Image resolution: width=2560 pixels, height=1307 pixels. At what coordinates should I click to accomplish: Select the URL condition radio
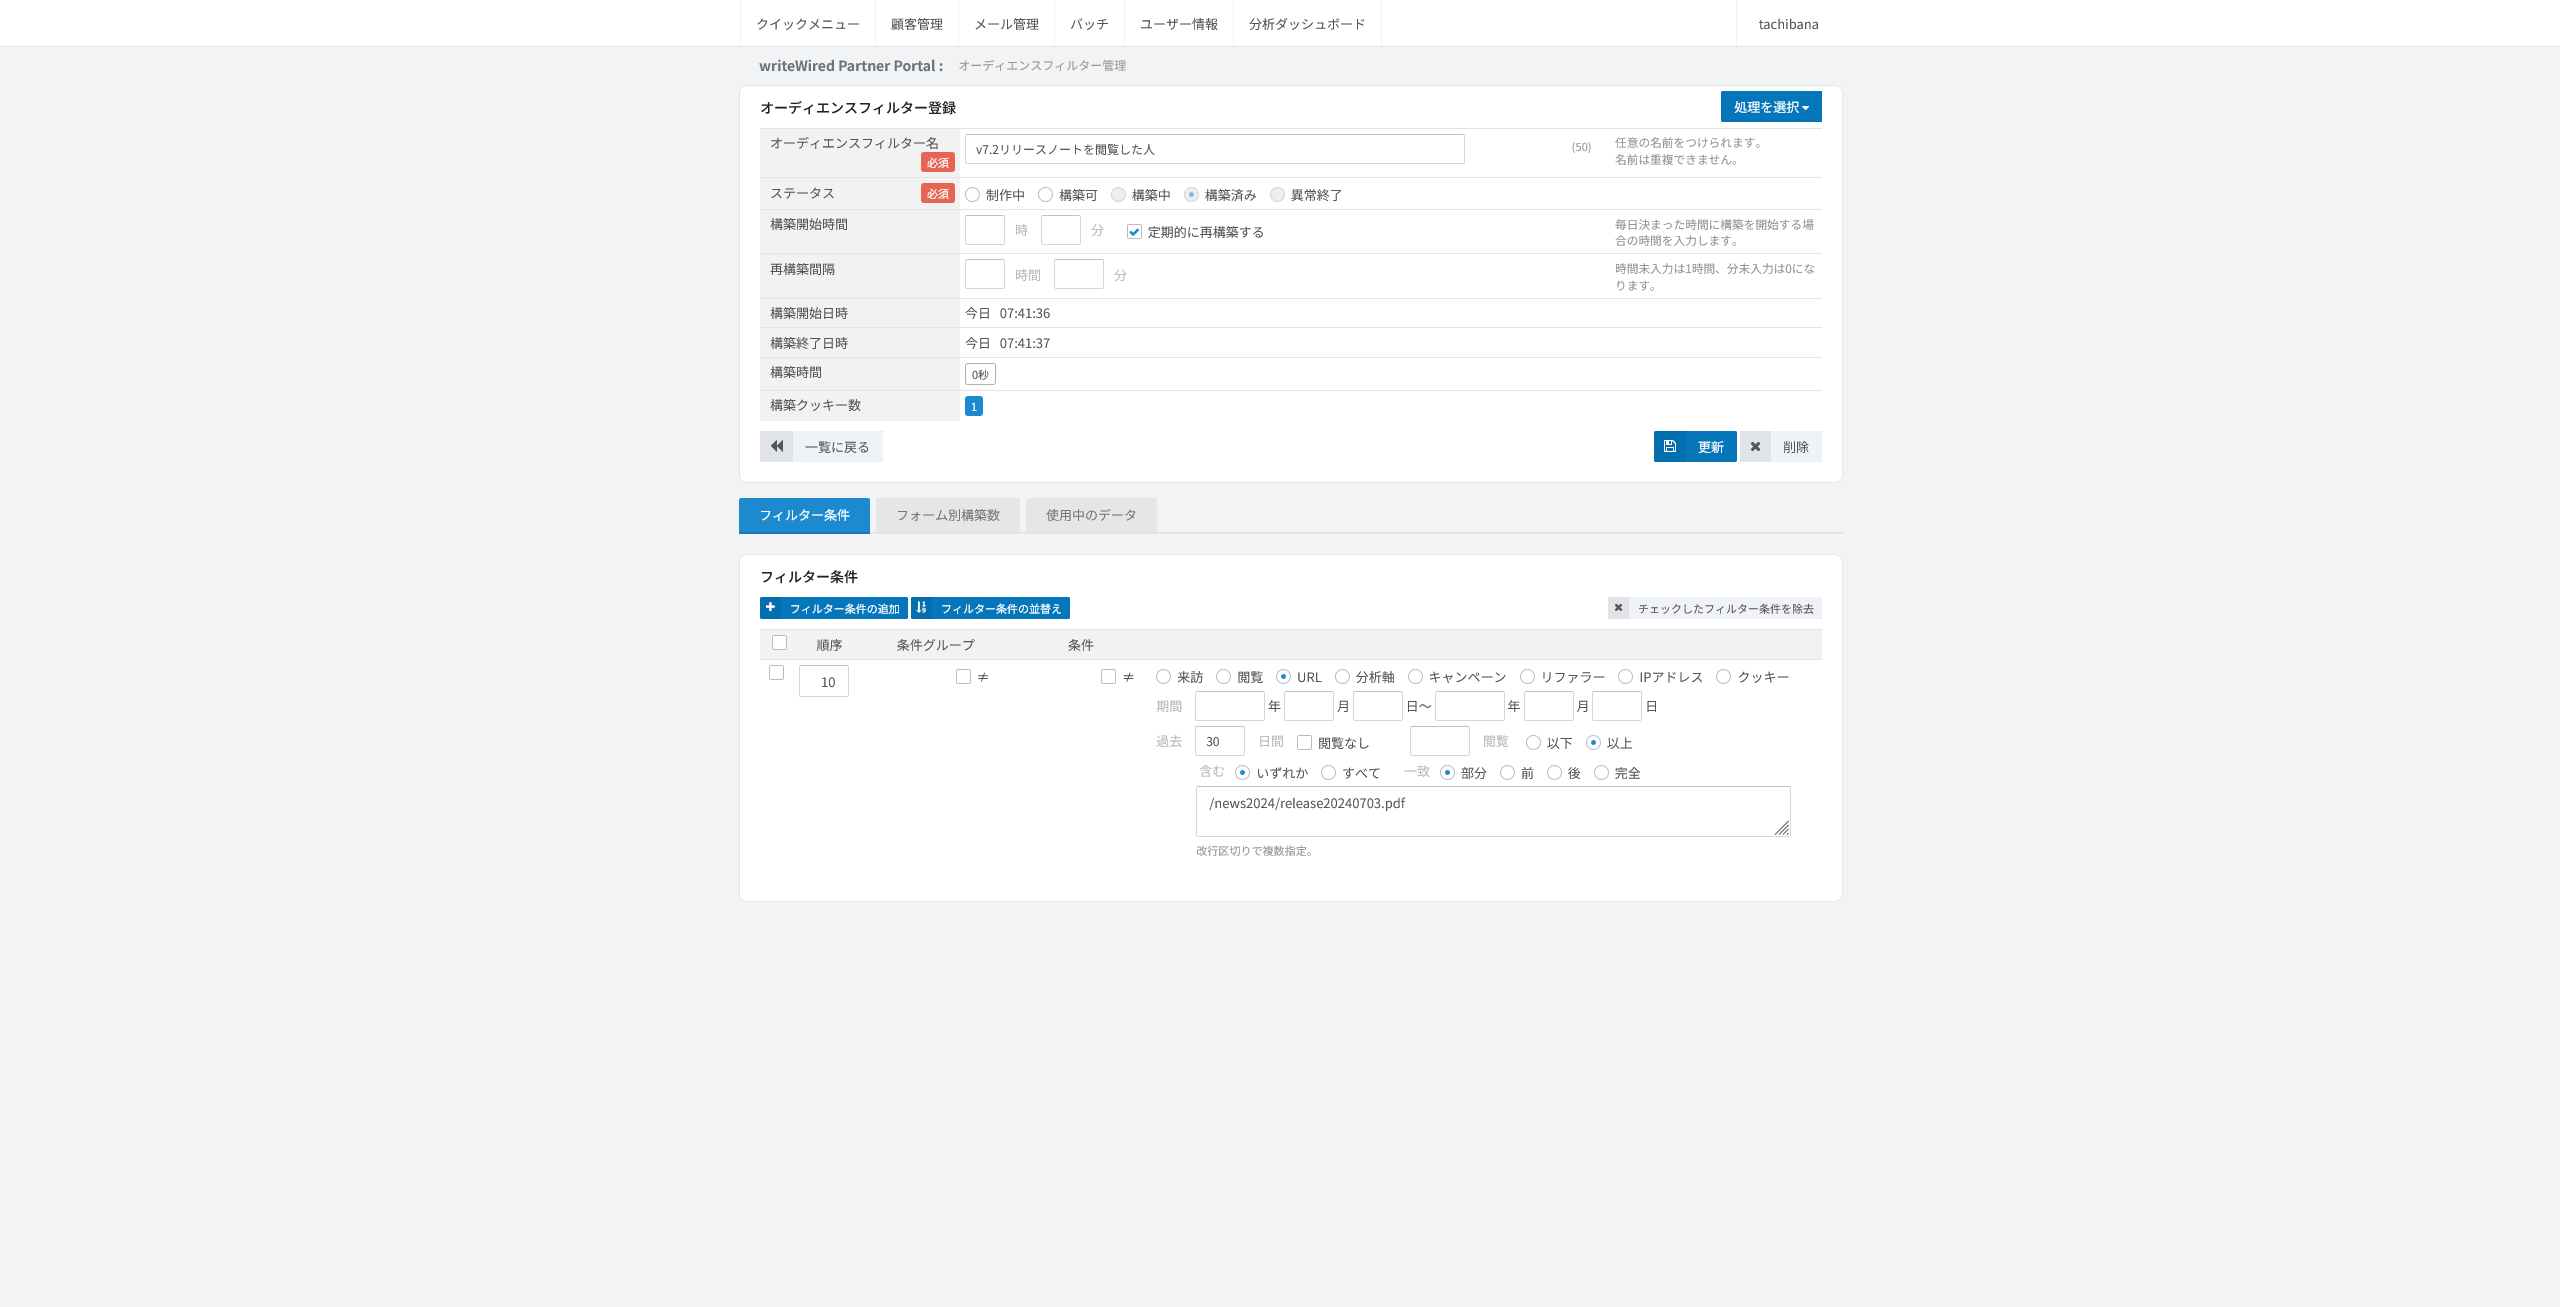click(1283, 677)
